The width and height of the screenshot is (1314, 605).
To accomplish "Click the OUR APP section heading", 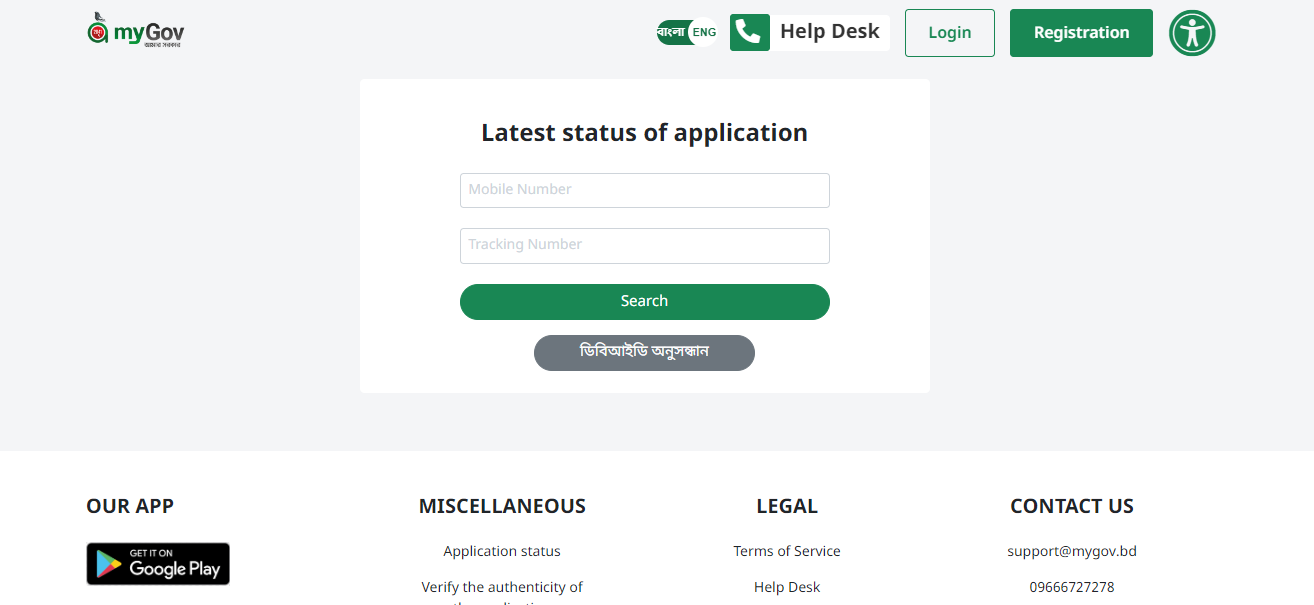I will (130, 506).
